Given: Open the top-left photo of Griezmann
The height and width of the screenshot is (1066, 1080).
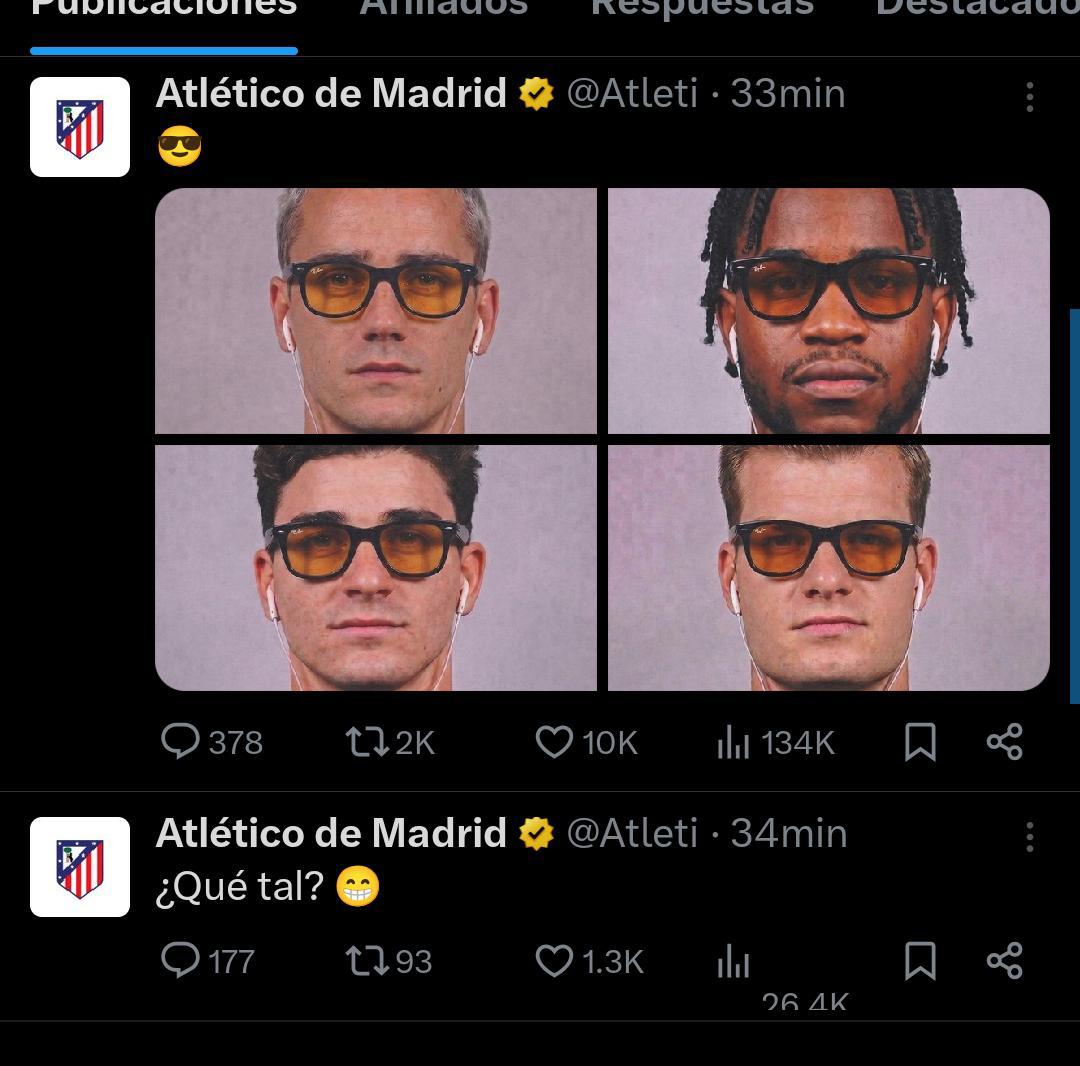Looking at the screenshot, I should [x=375, y=311].
